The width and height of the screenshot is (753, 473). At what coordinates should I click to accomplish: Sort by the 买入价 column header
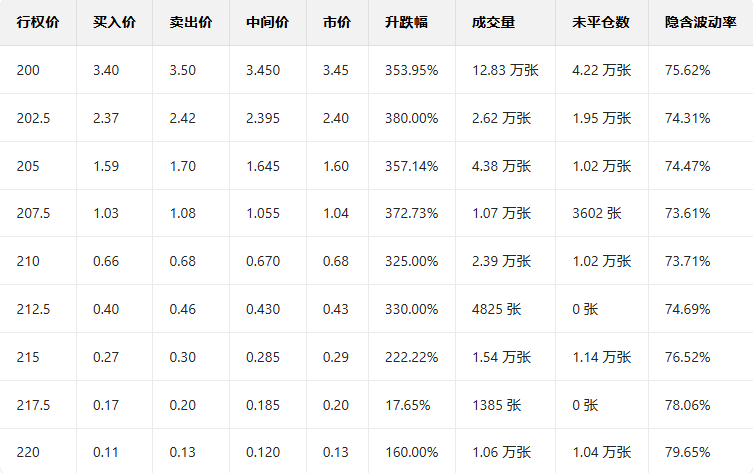[x=113, y=22]
